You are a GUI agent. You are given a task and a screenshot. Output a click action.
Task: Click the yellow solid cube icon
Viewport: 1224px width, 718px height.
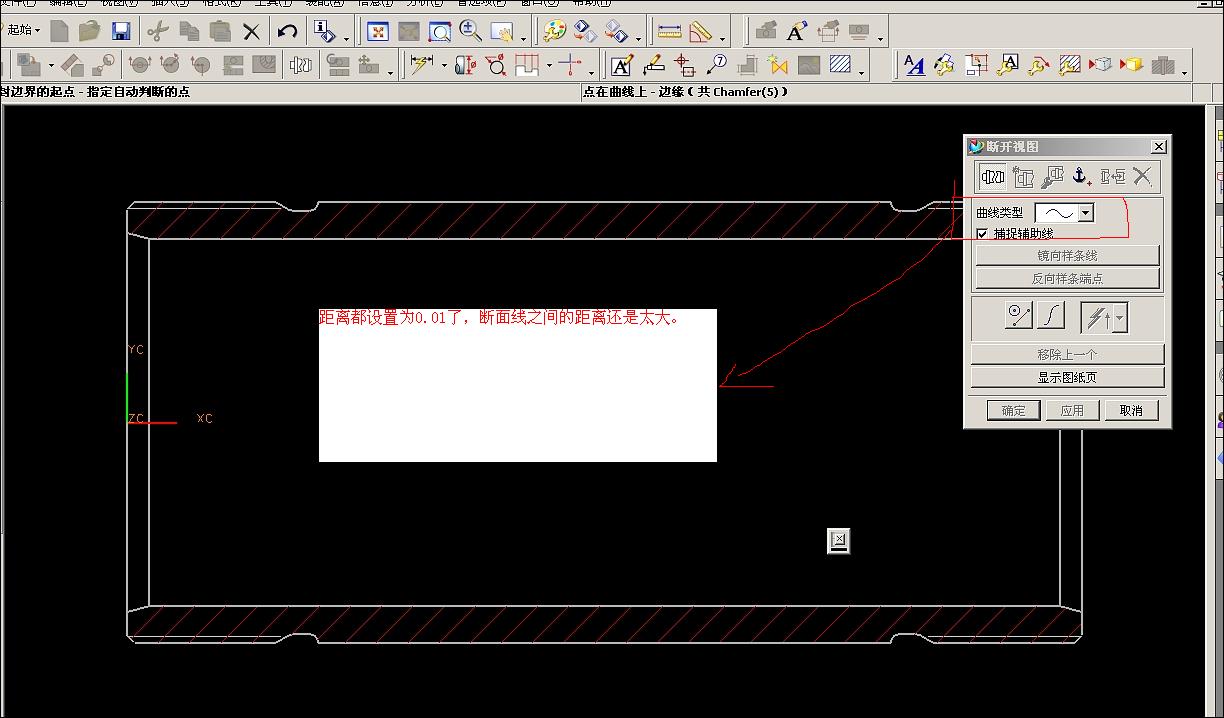[x=1131, y=65]
